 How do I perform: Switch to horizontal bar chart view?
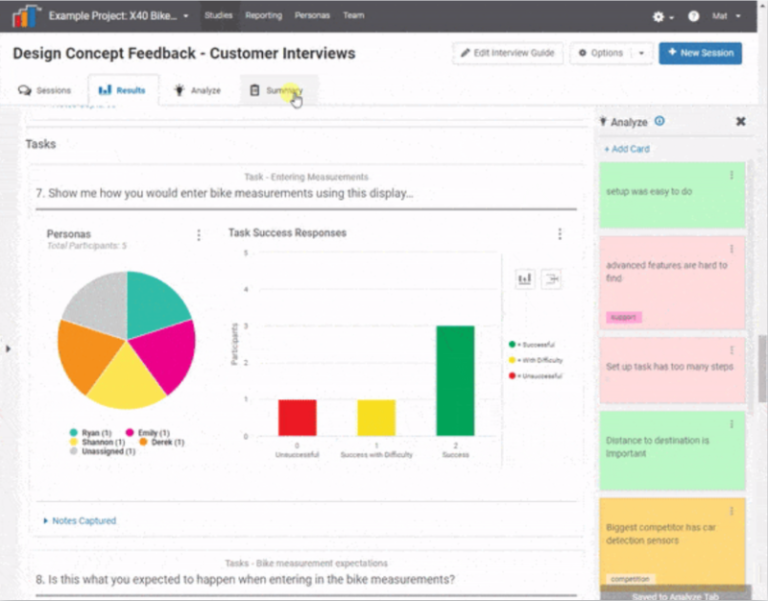[x=551, y=280]
